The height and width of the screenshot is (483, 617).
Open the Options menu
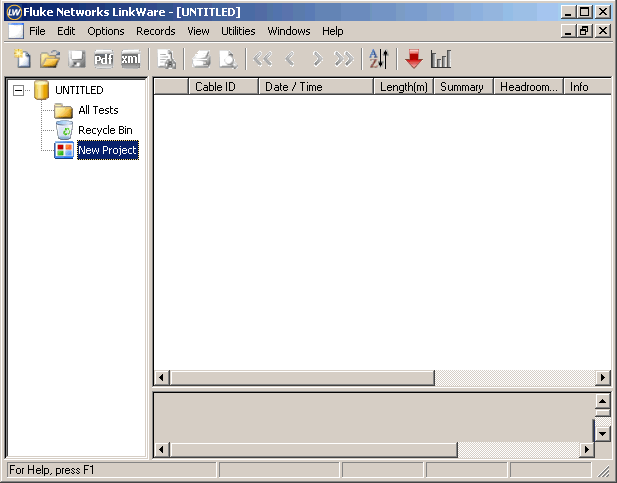[106, 31]
